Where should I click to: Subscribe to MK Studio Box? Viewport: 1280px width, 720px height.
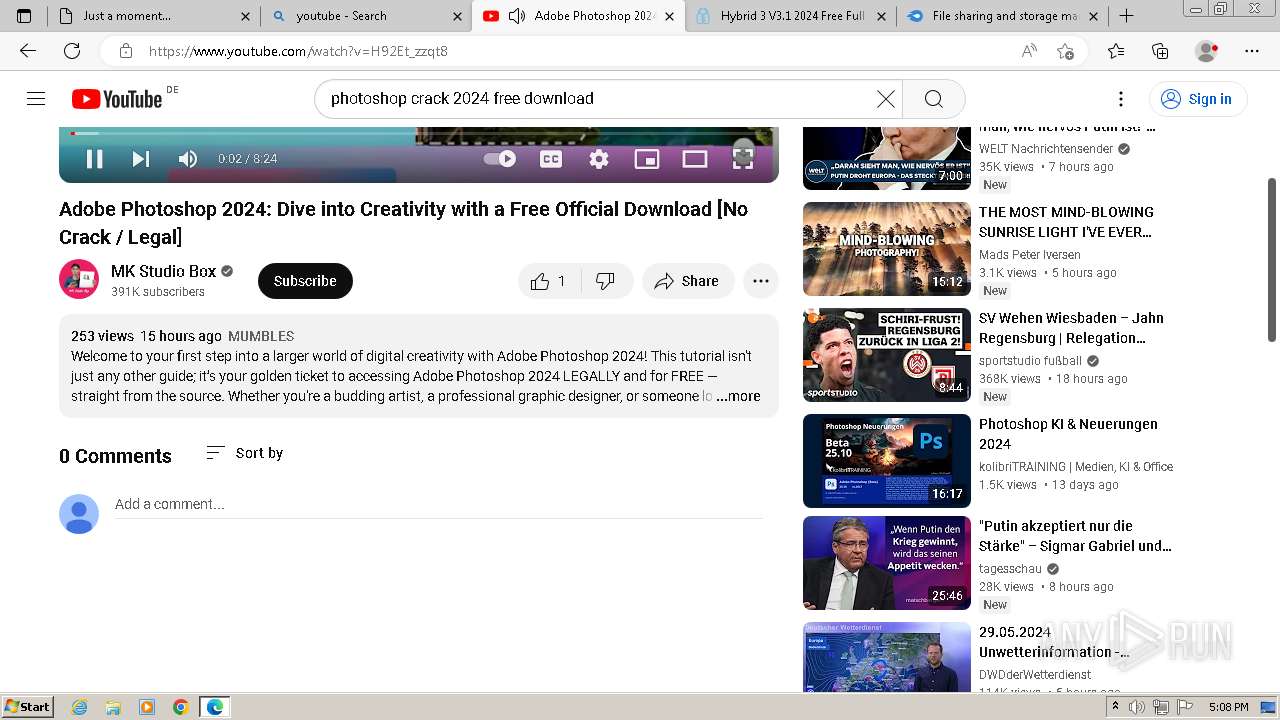click(305, 281)
